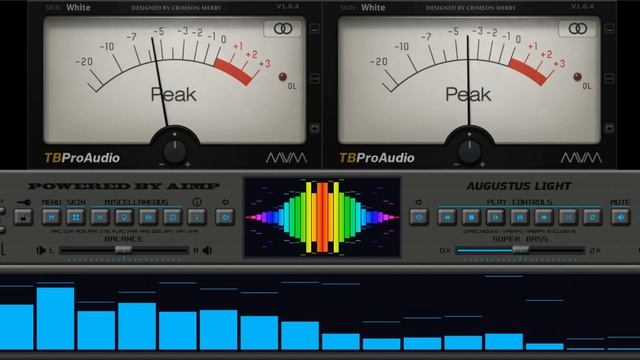Click left speaker icon beside Balance slider

pyautogui.click(x=41, y=250)
